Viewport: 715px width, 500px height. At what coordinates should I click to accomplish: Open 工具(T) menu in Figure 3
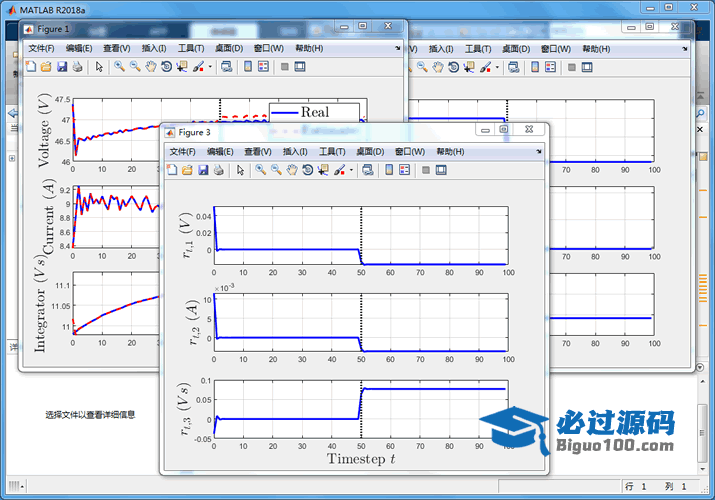pyautogui.click(x=332, y=152)
